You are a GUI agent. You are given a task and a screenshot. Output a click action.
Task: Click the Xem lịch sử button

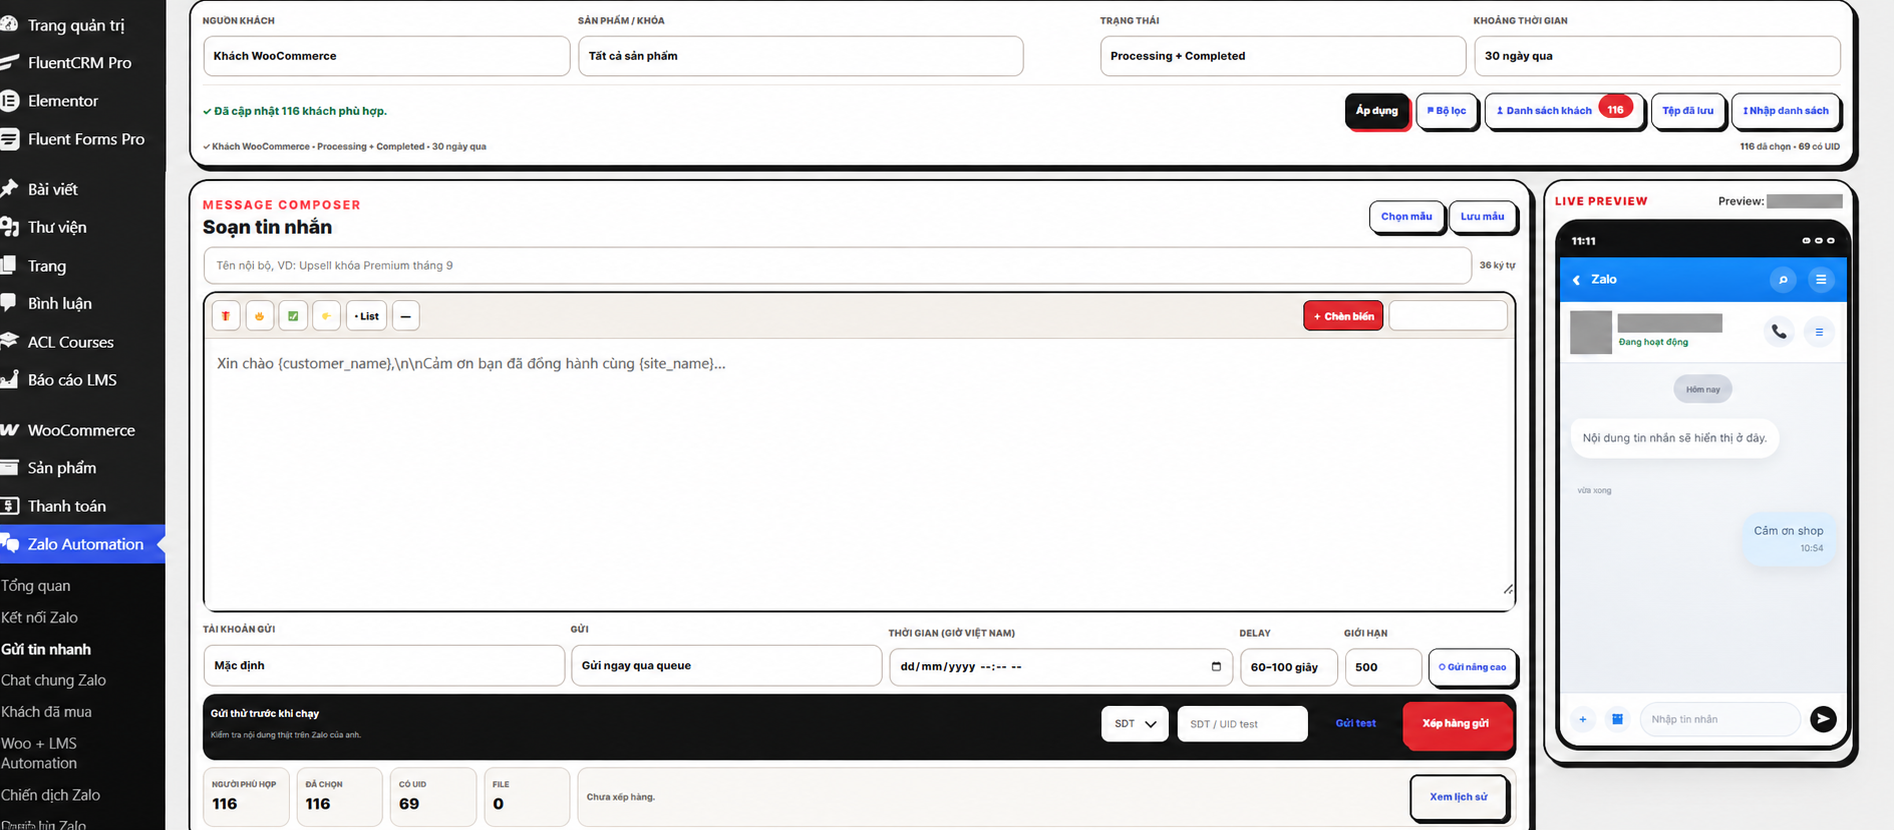point(1458,797)
